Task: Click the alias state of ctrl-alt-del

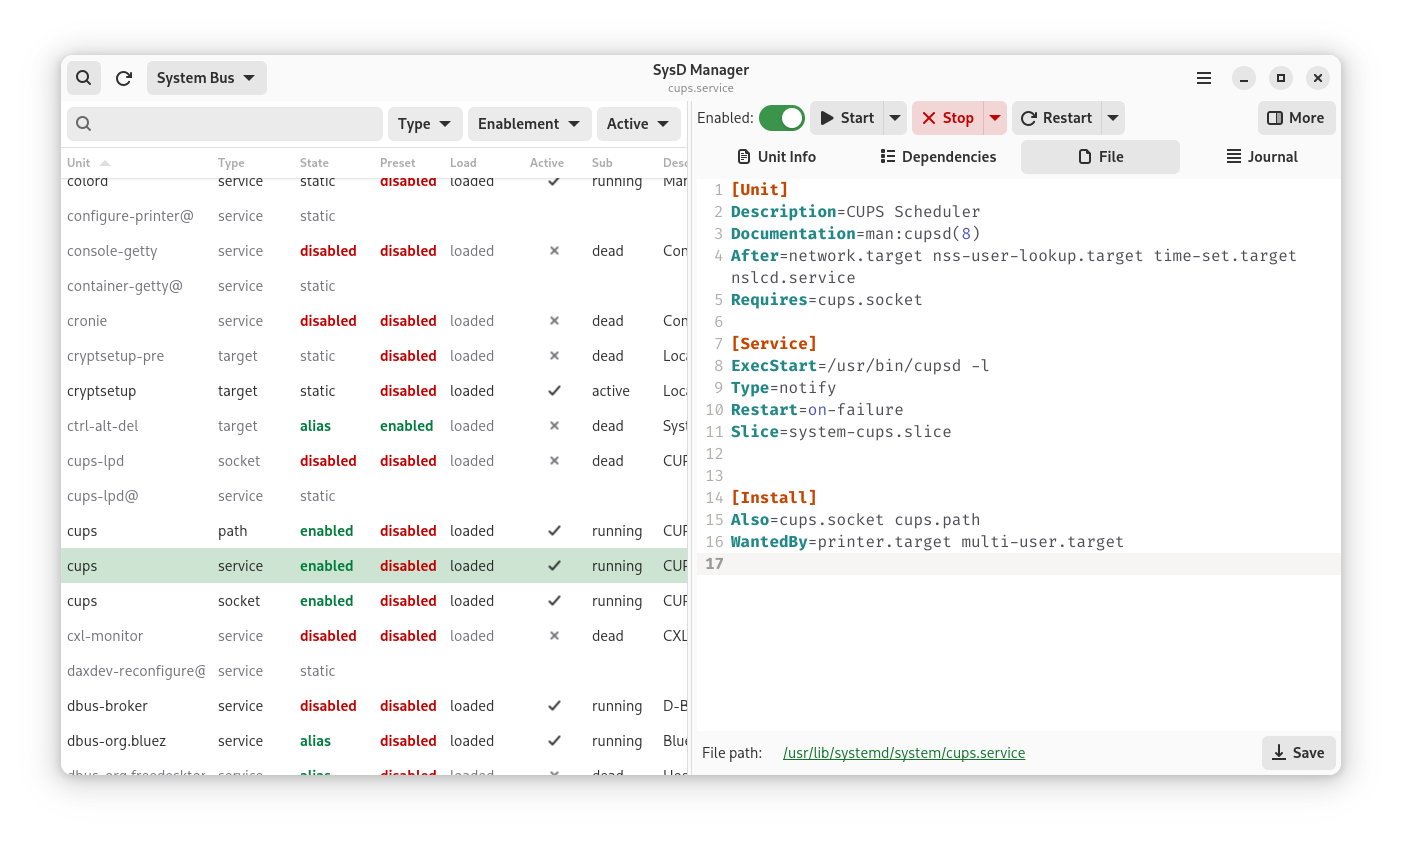Action: [x=315, y=426]
